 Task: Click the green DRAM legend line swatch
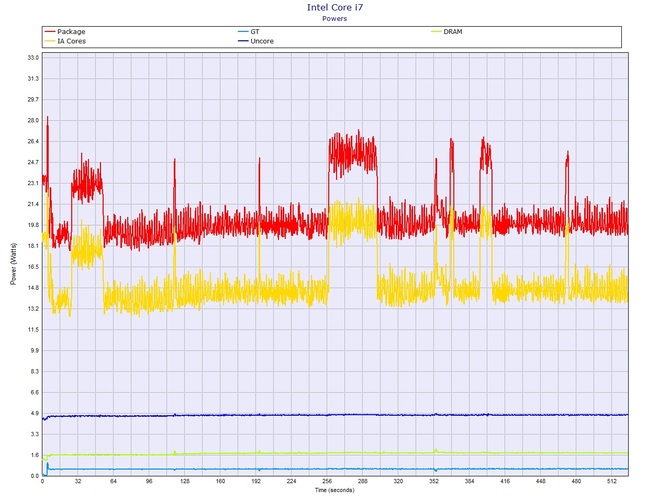436,32
